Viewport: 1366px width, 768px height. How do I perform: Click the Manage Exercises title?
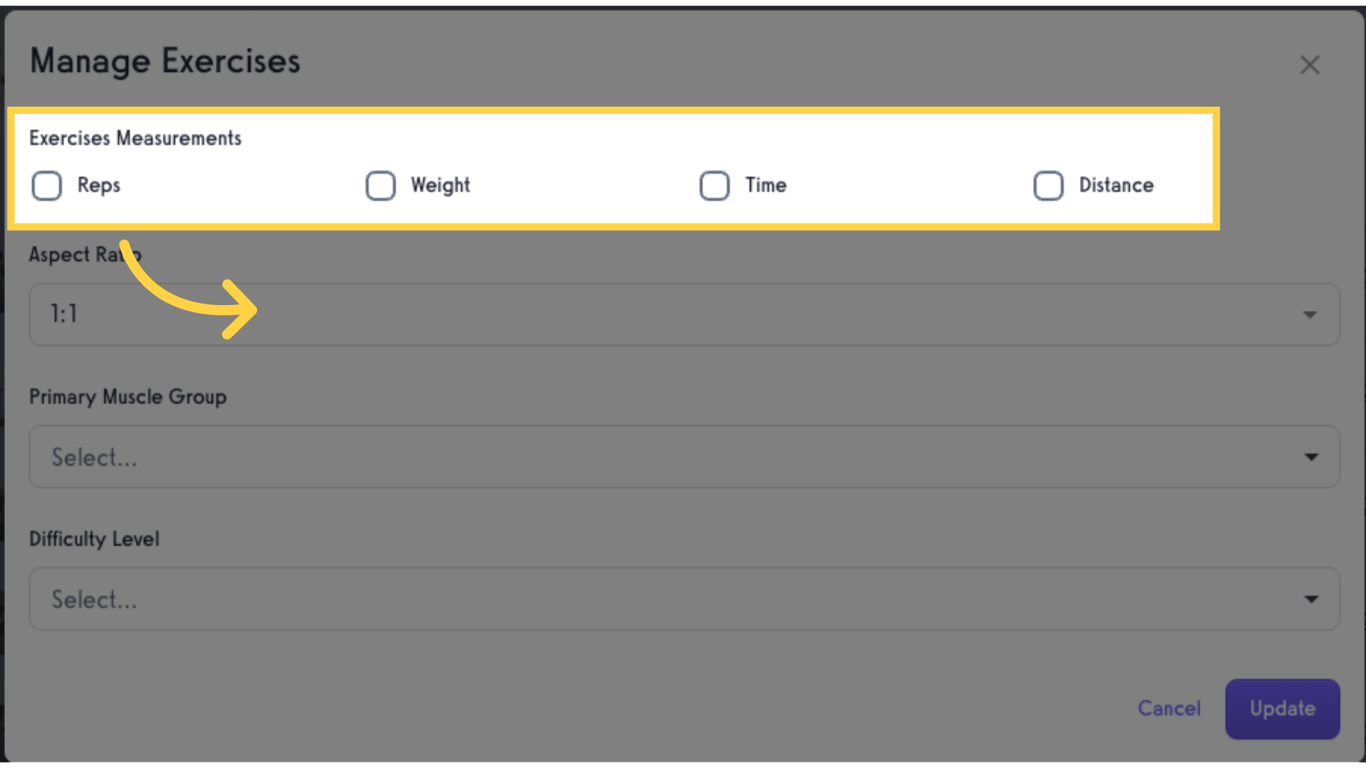164,61
